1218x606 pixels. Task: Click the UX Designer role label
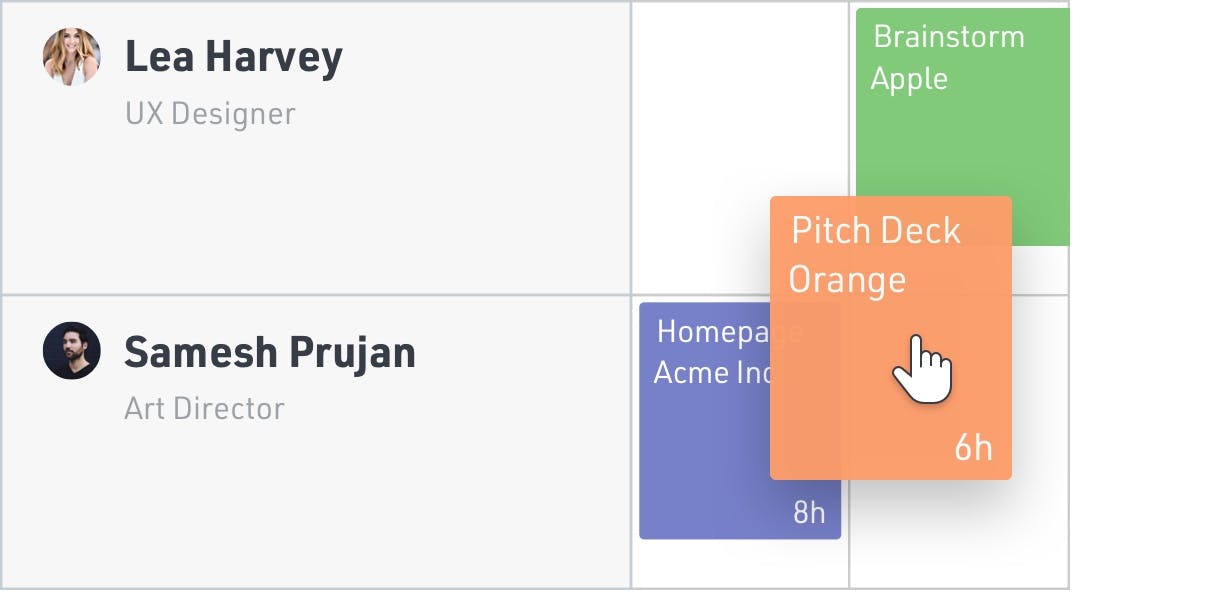209,114
